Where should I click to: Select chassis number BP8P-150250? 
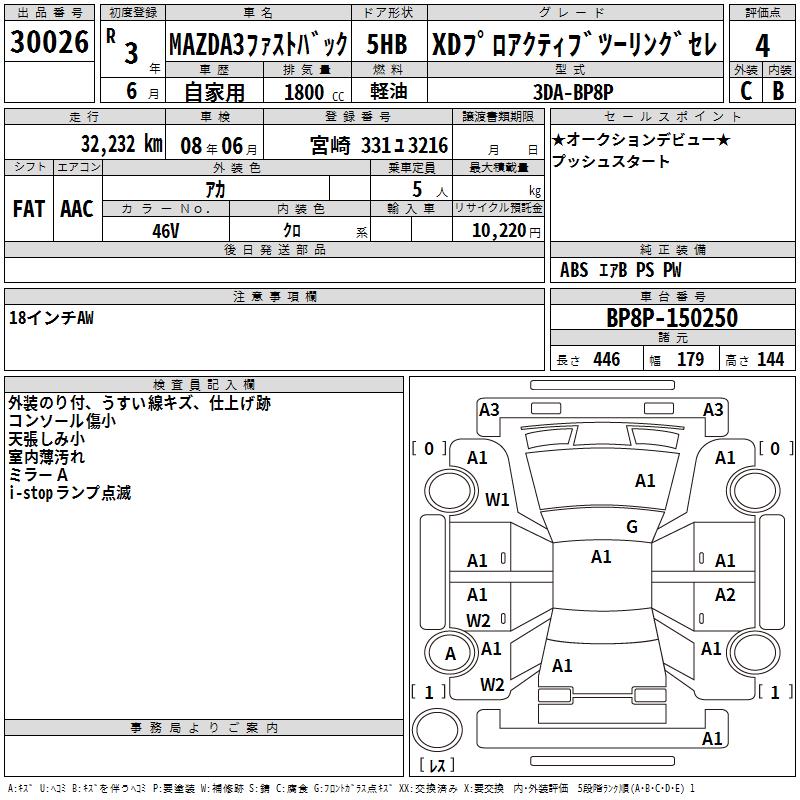(672, 318)
